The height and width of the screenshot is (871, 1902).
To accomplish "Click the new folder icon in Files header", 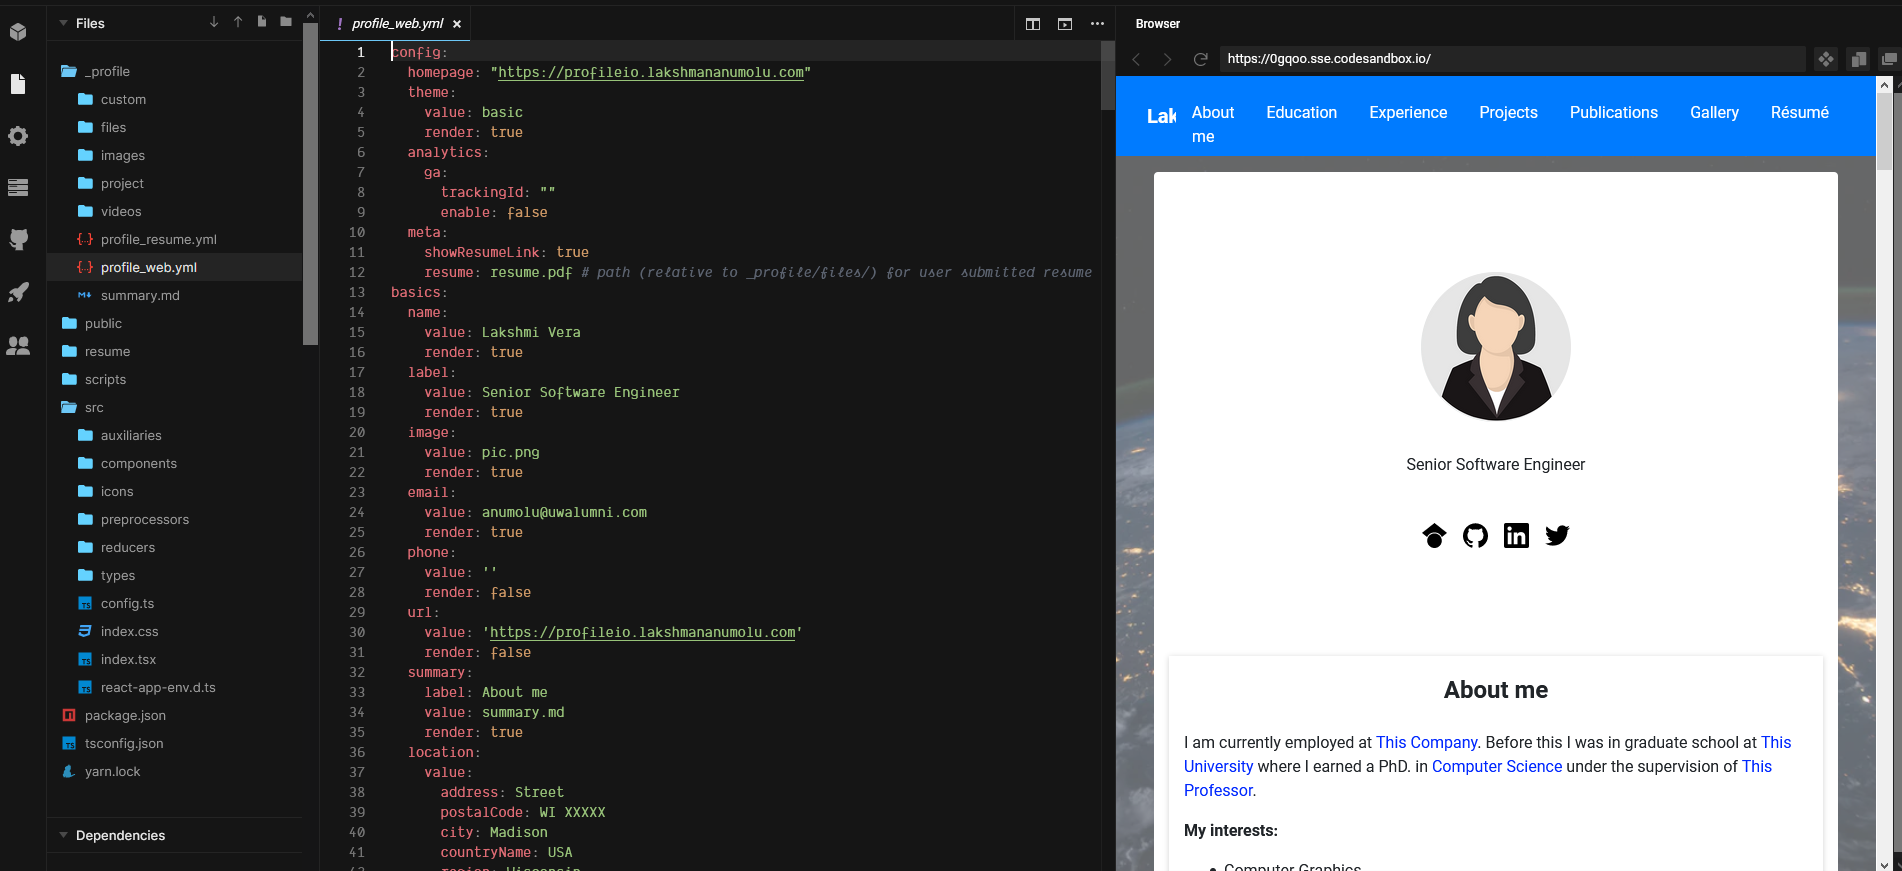I will (x=286, y=22).
